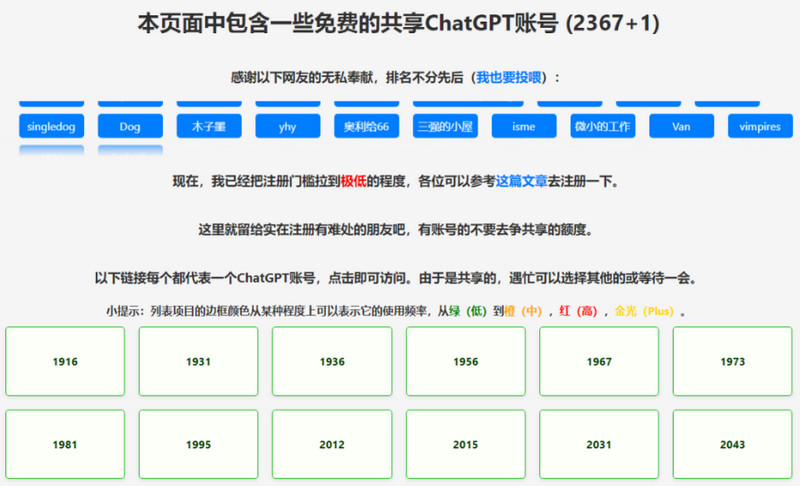Open shared account 2031
This screenshot has height=486, width=800.
(599, 444)
